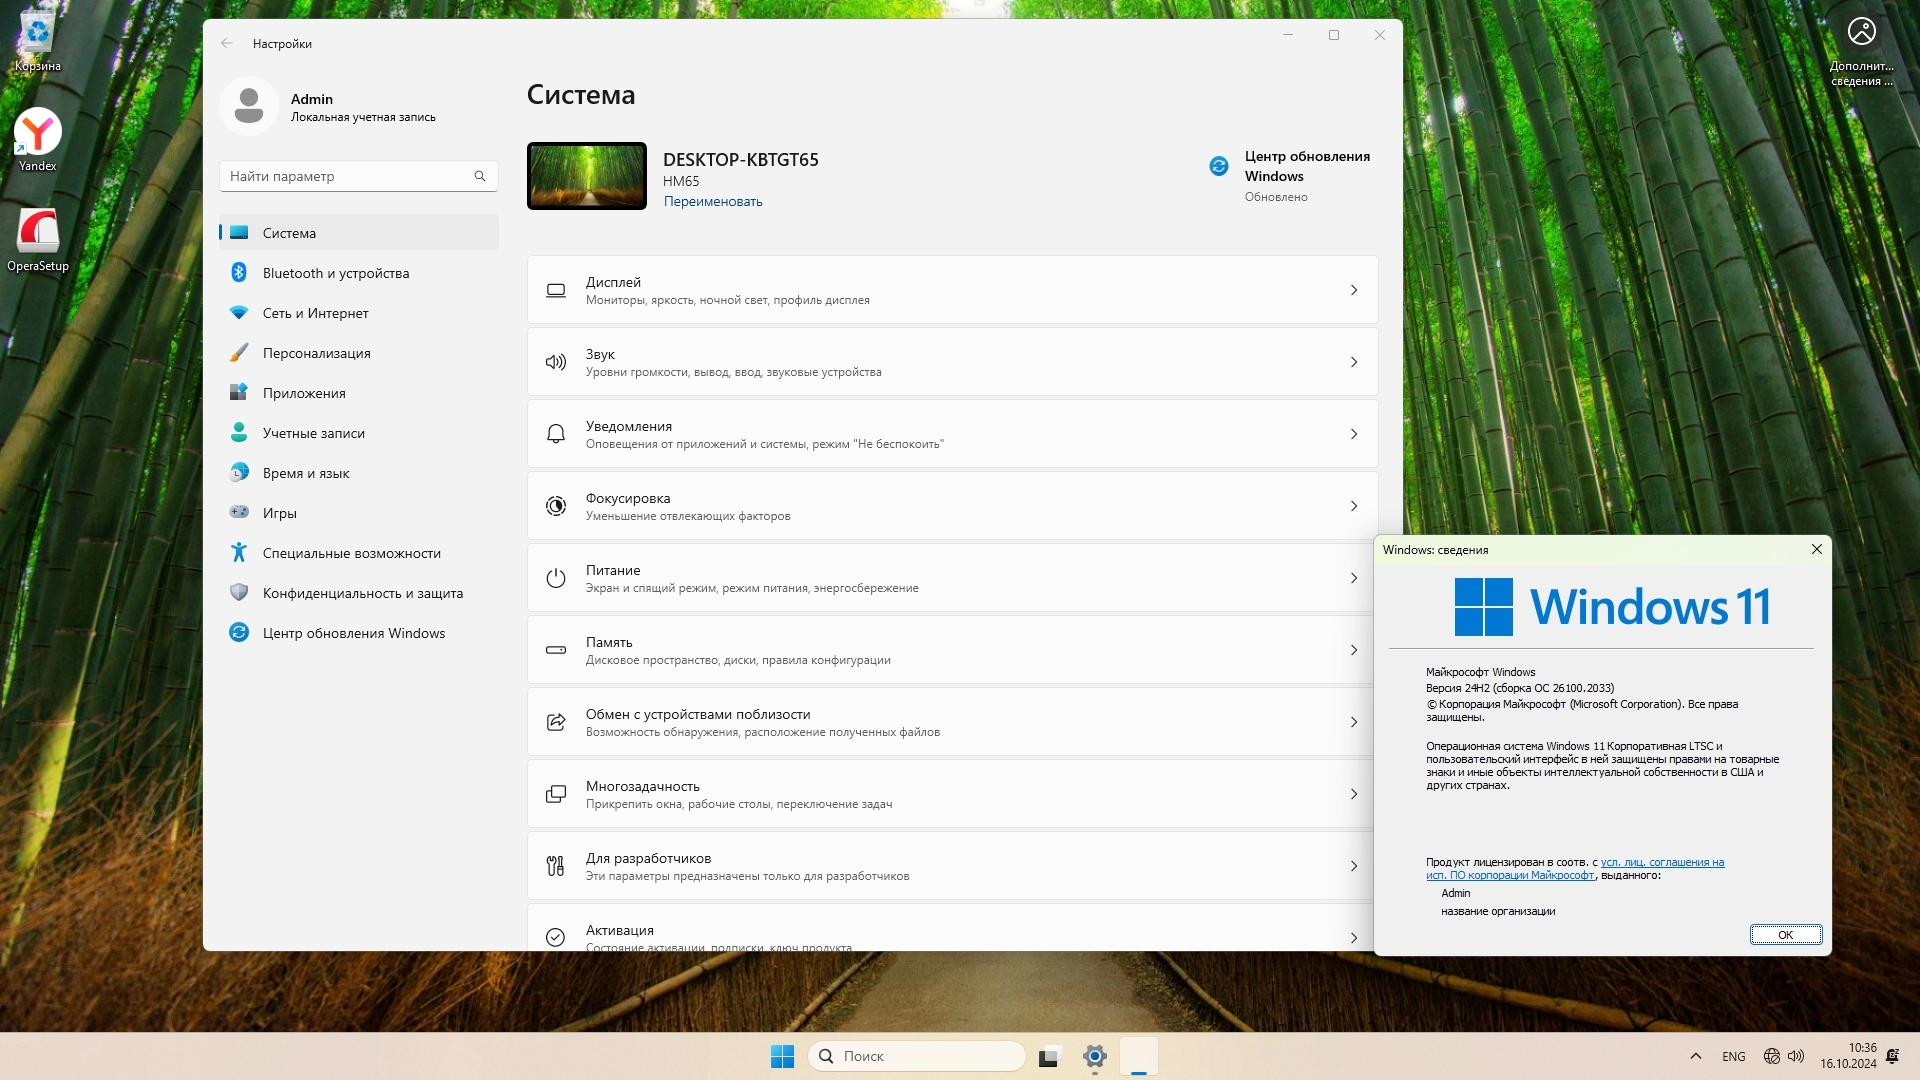Expand the Дисплей settings row chevron
Viewport: 1920px width, 1080px height.
pyautogui.click(x=1353, y=290)
